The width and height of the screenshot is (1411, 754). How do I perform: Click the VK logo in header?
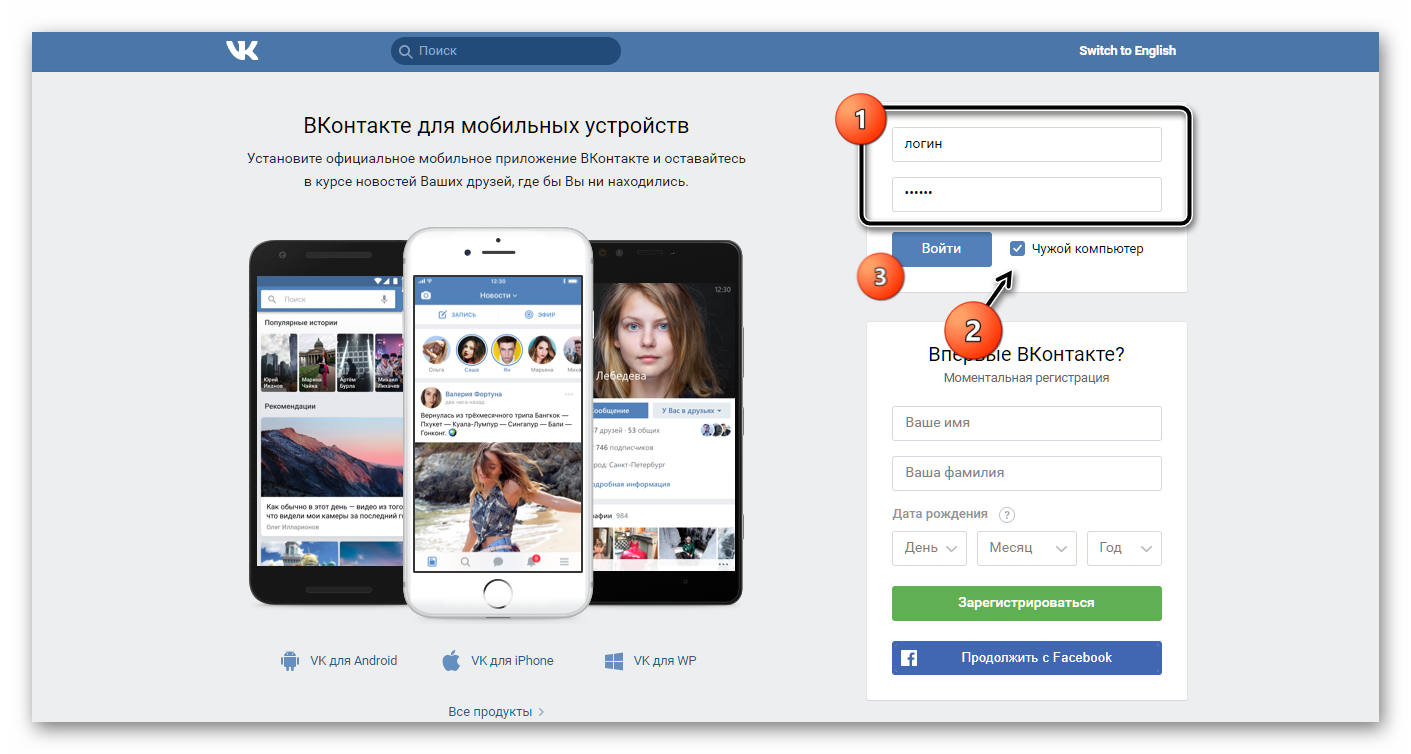point(242,50)
